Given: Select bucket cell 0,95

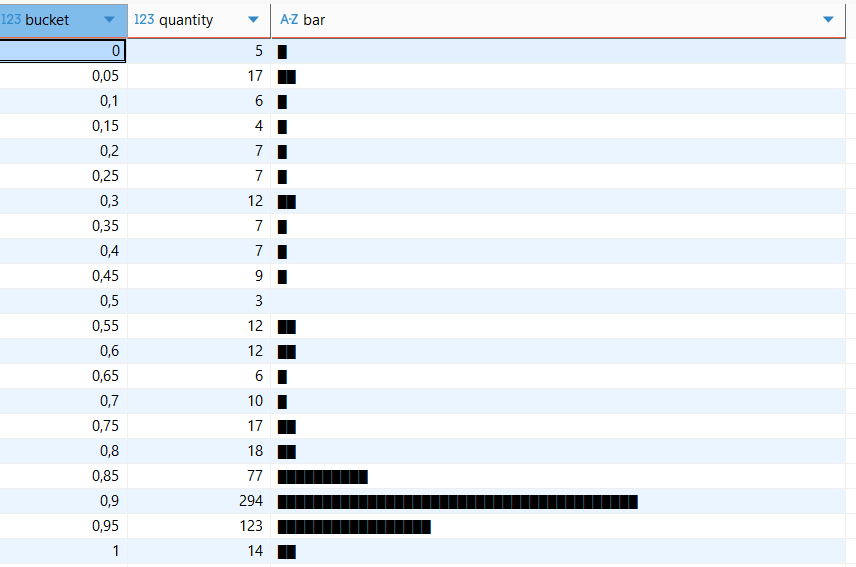Looking at the screenshot, I should [63, 526].
